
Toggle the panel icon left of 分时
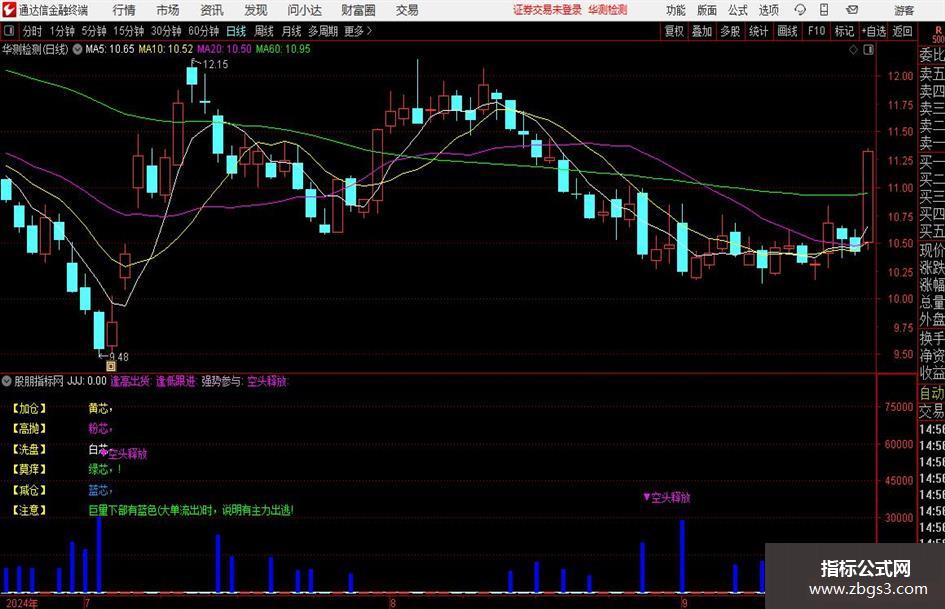pyautogui.click(x=9, y=31)
